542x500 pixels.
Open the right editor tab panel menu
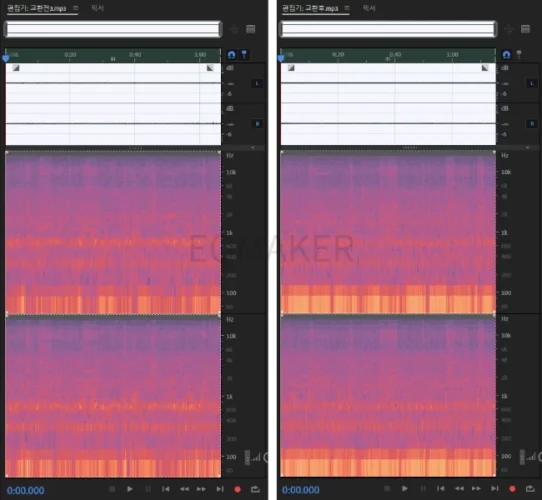(347, 8)
